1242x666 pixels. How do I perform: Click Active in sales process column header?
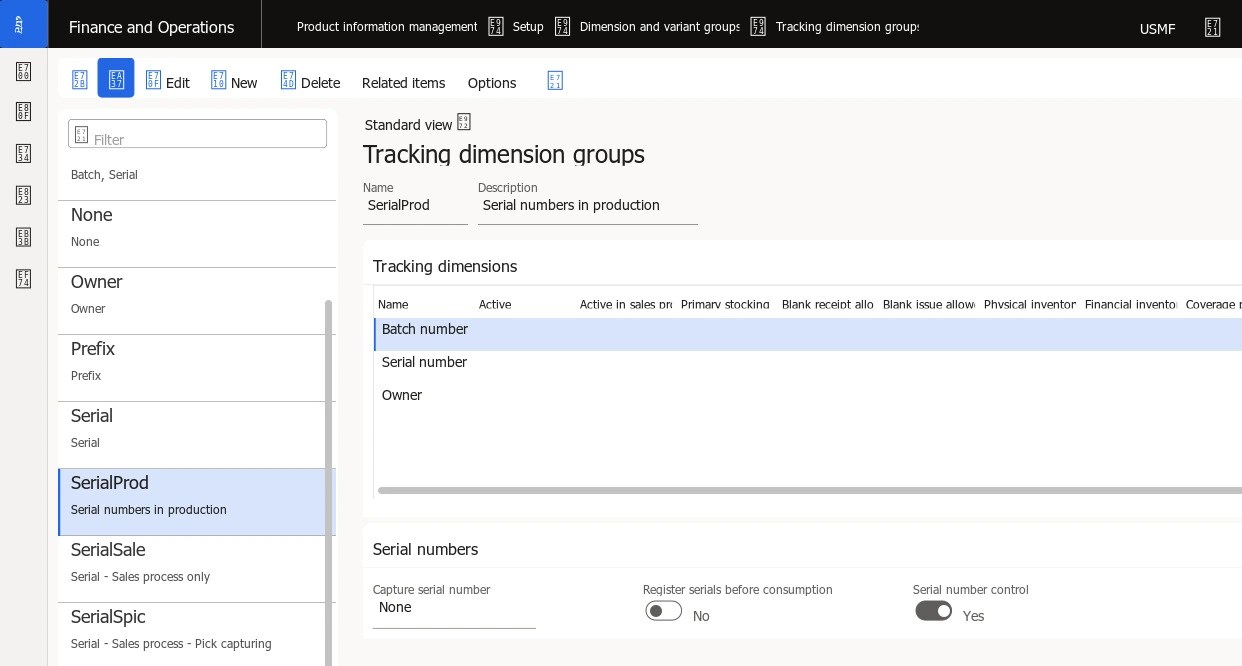625,304
